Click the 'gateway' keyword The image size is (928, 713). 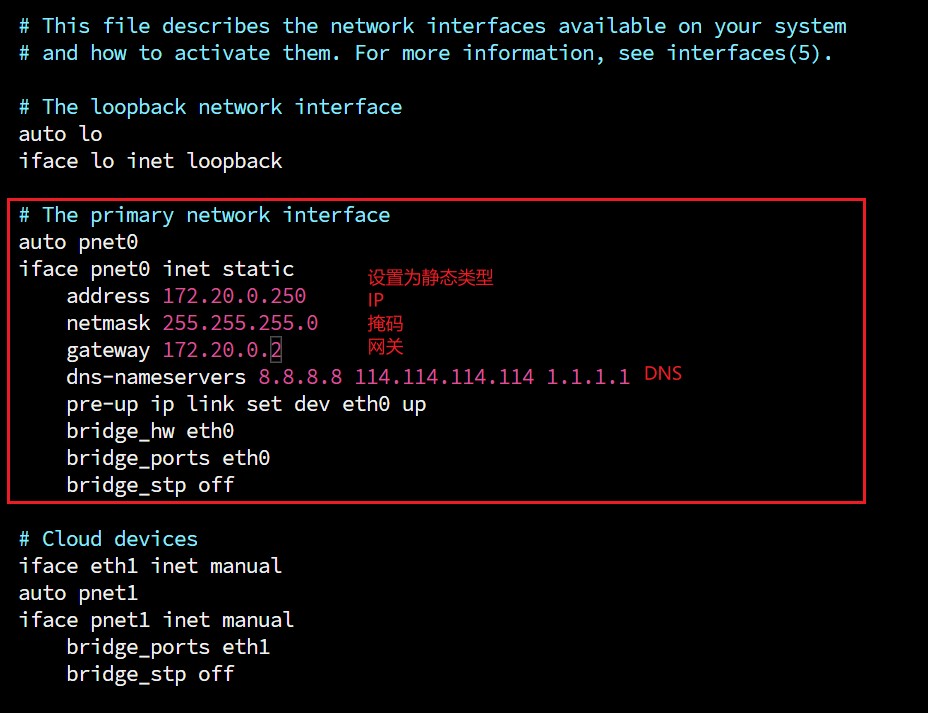pos(108,350)
